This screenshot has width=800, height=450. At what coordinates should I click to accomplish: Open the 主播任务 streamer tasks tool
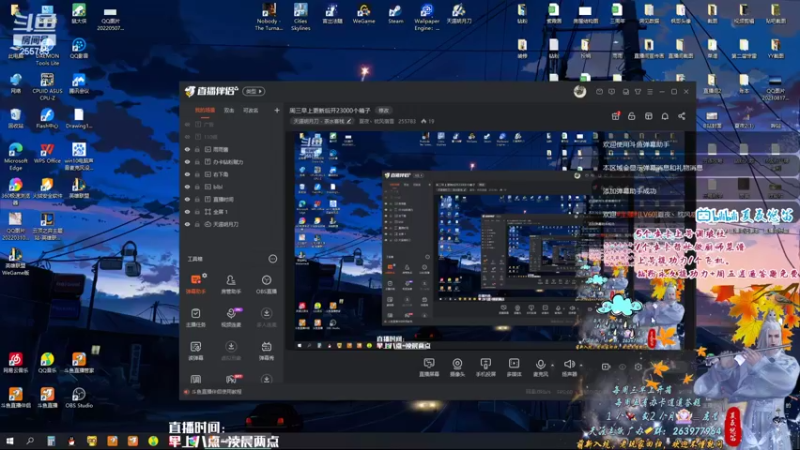pyautogui.click(x=196, y=317)
